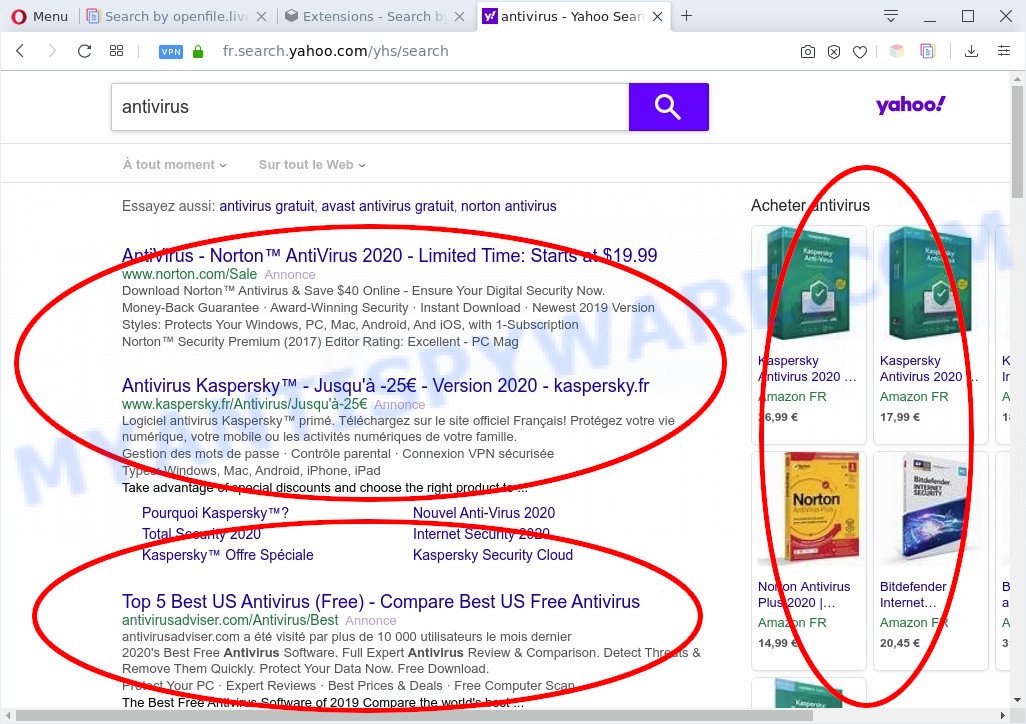
Task: Add page to bookmarks heart icon
Action: (860, 52)
